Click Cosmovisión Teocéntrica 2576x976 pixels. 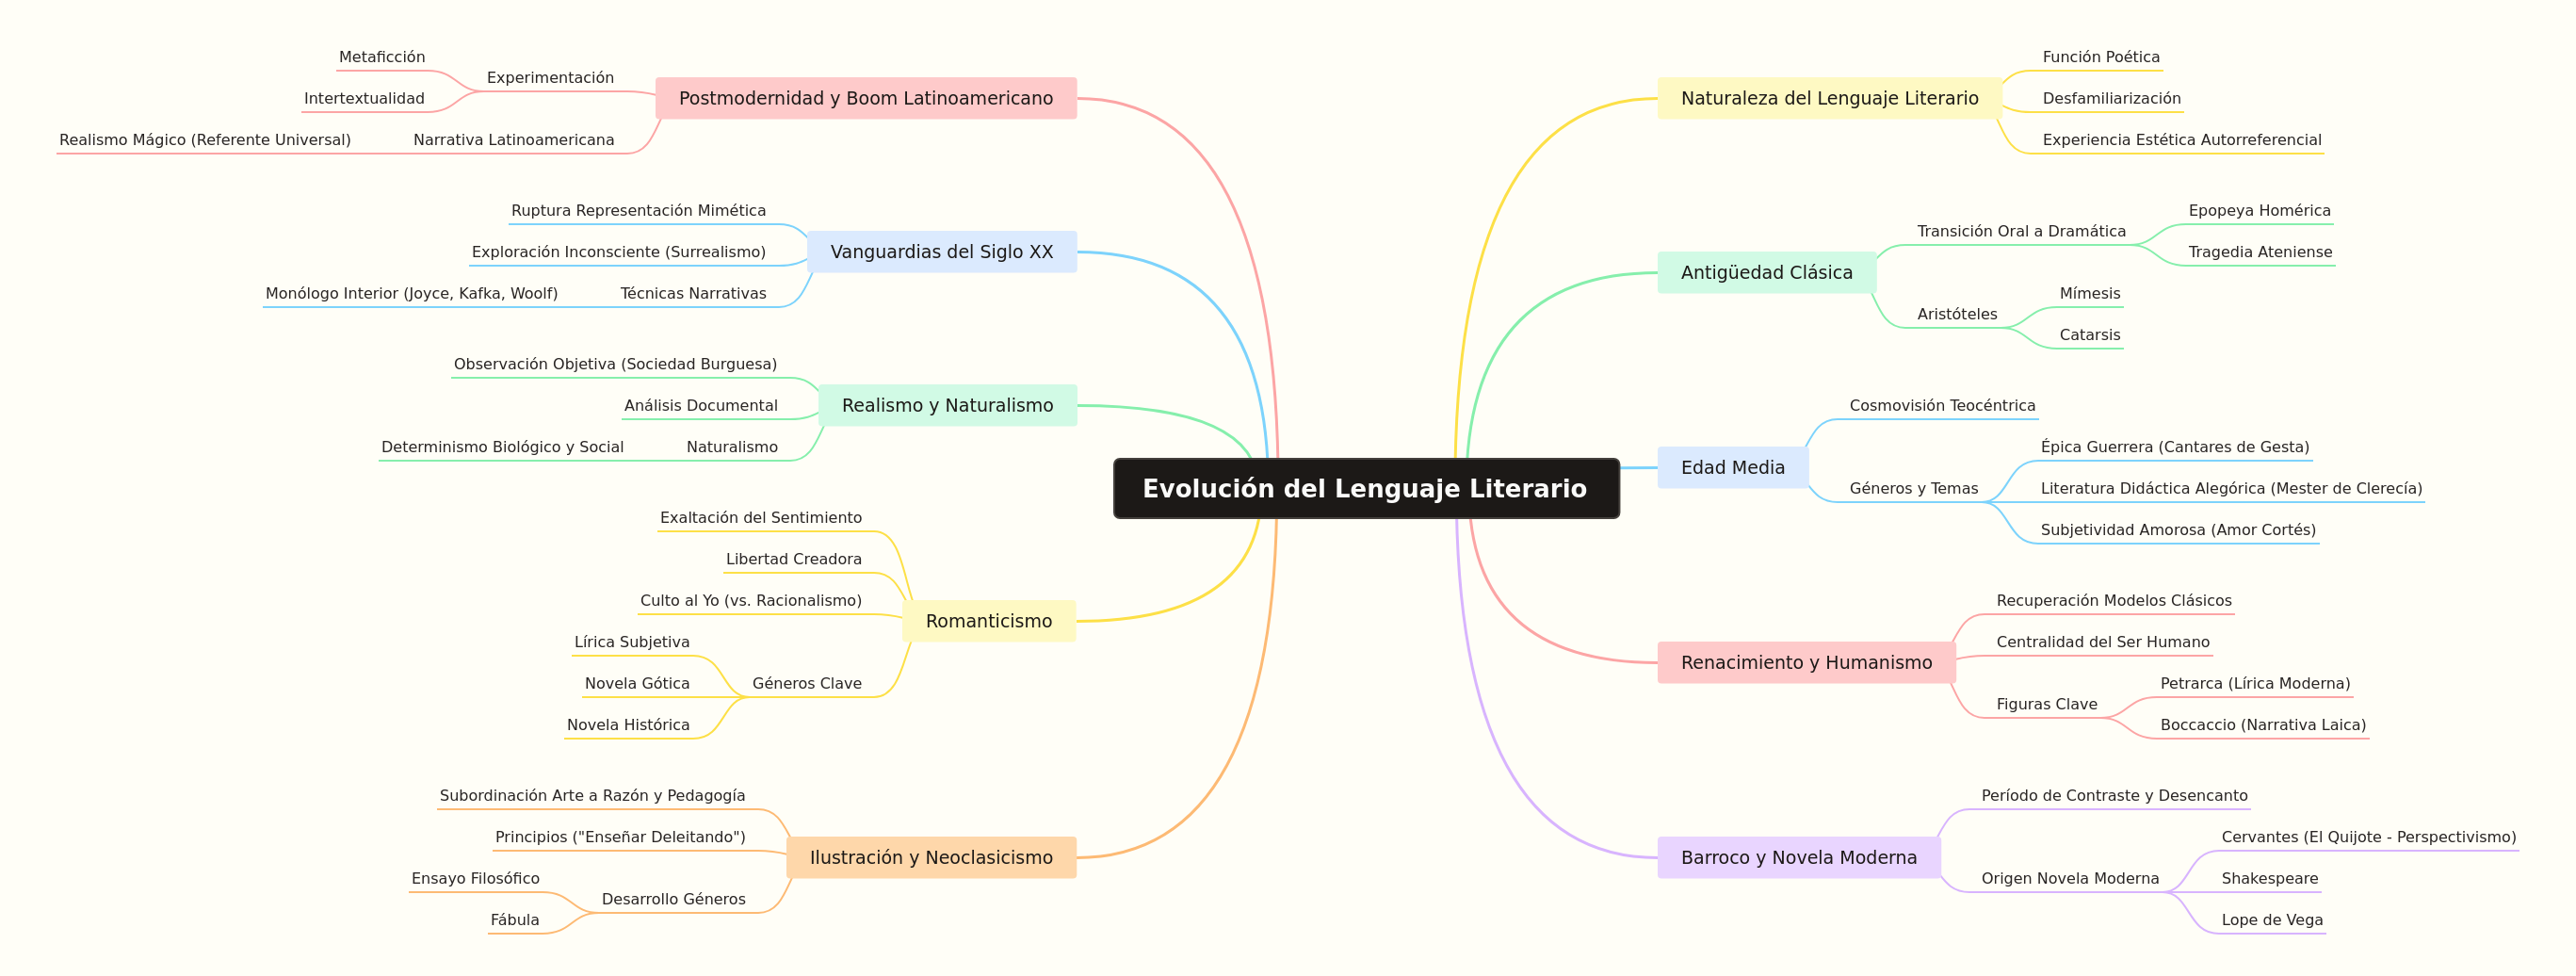(1942, 405)
